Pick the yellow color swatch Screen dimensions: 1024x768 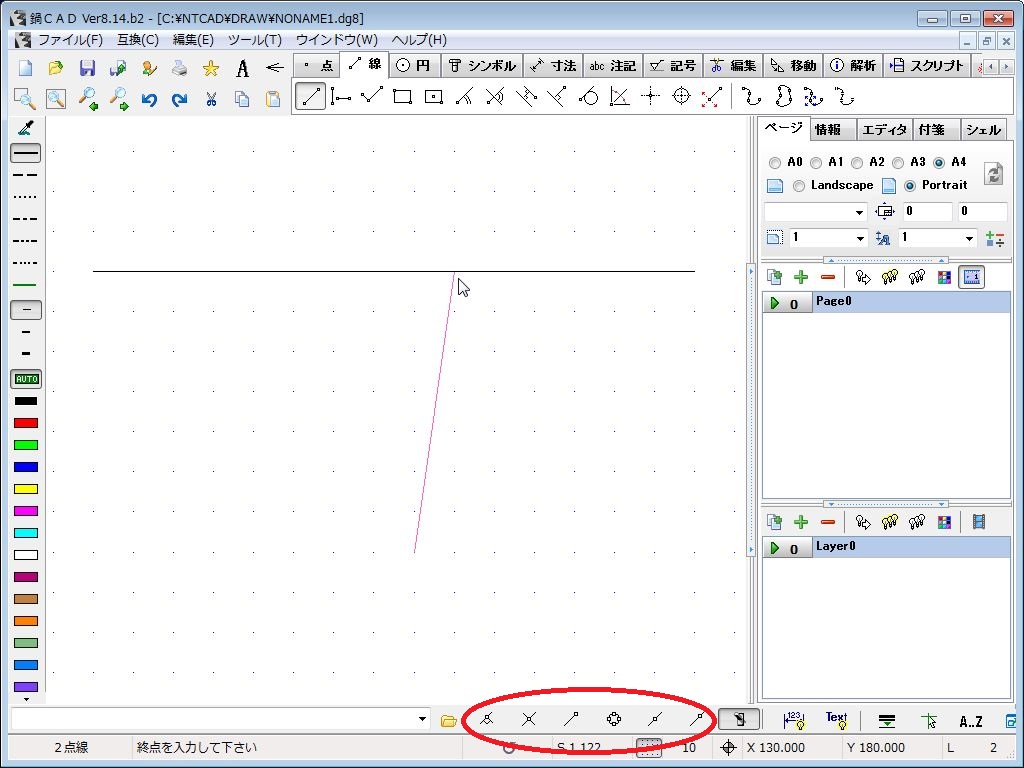click(26, 489)
